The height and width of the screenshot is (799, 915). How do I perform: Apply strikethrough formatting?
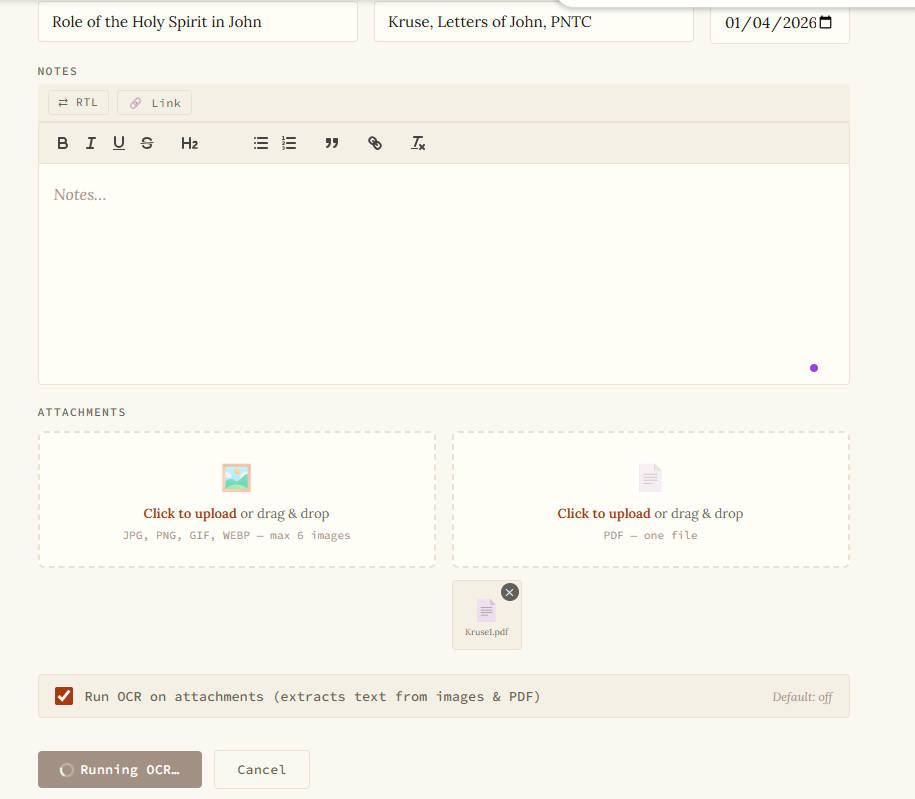147,143
